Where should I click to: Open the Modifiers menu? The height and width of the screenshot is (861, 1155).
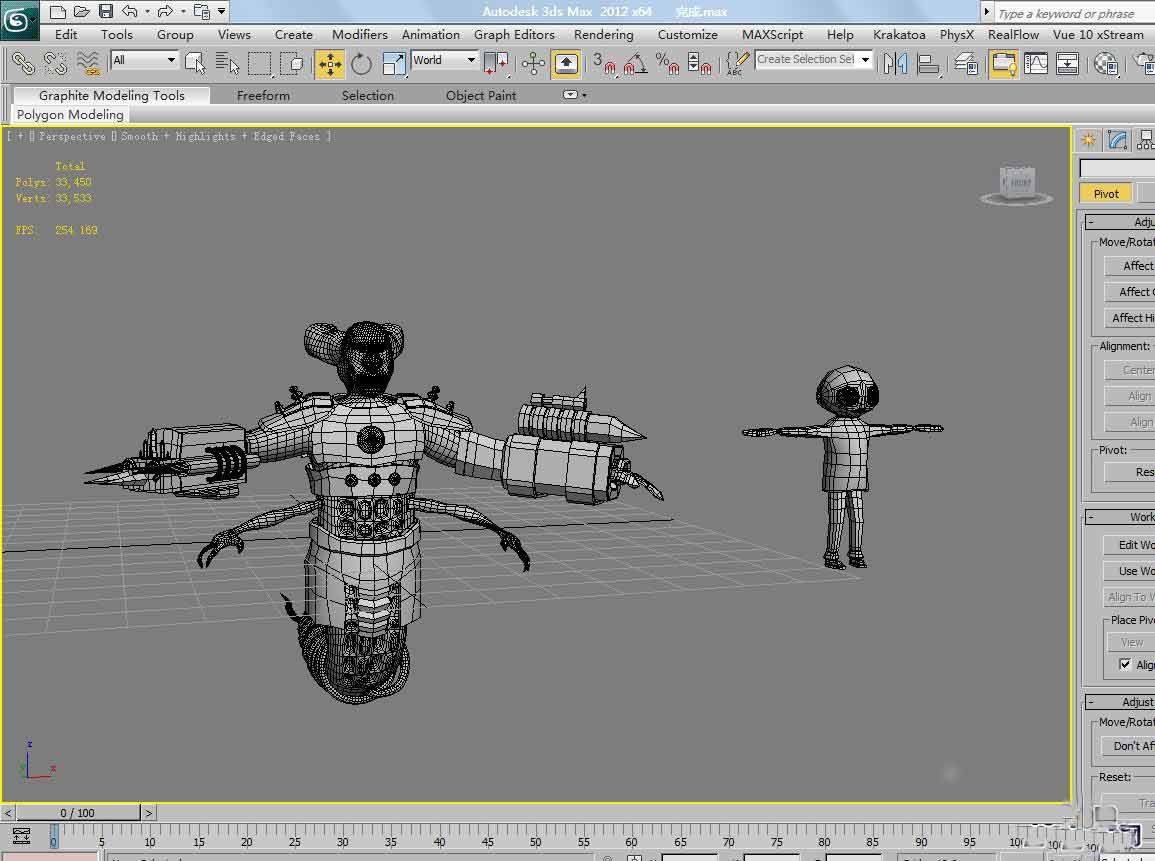[x=359, y=34]
